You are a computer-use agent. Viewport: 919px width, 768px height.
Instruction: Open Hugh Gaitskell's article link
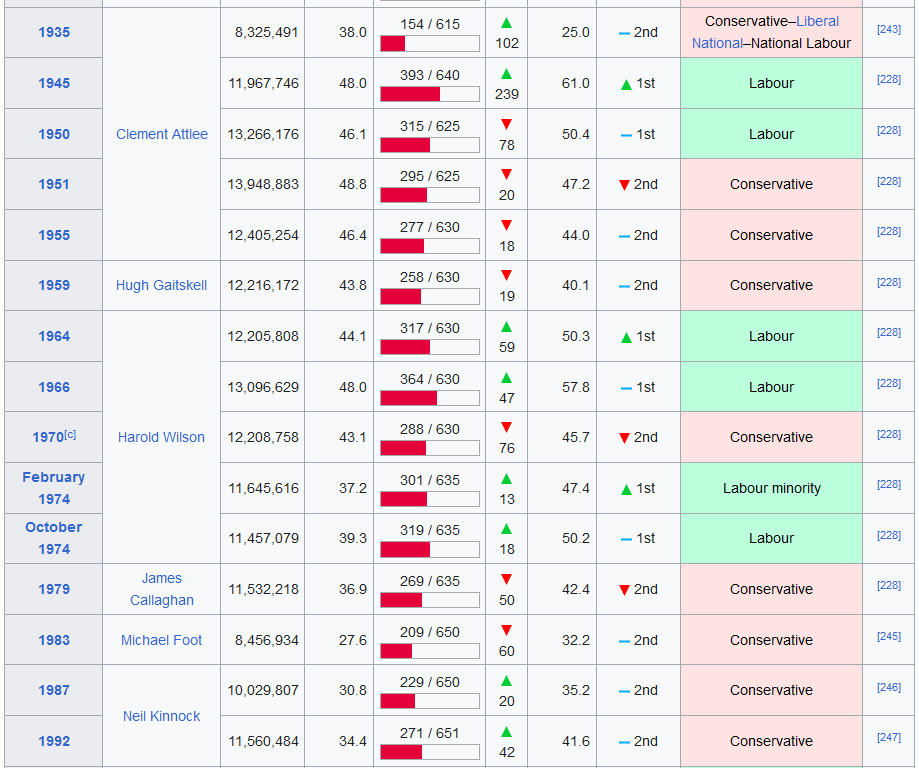click(x=162, y=285)
